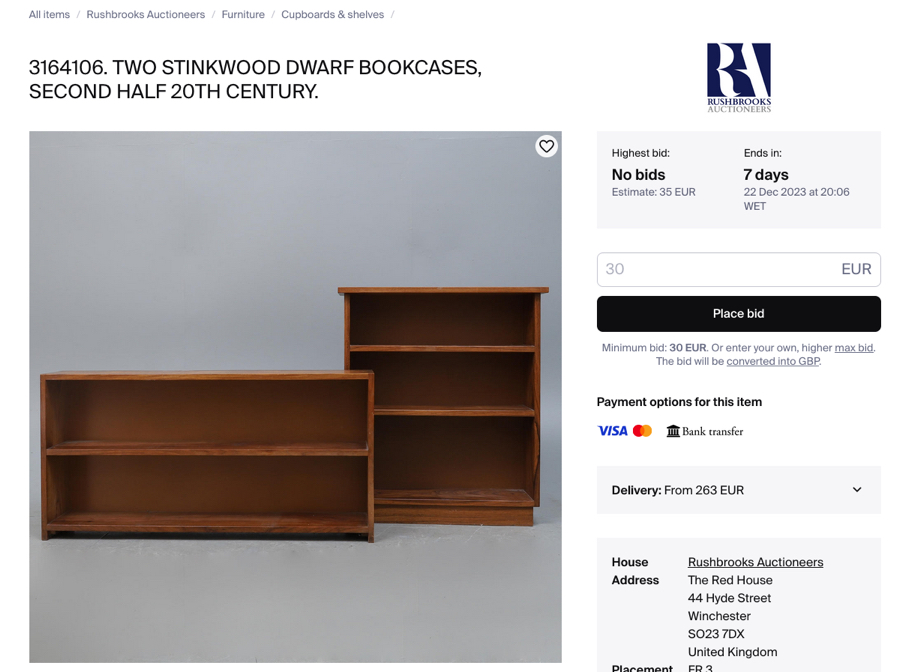Open Delivery: From 263 EUR section
Image resolution: width=903 pixels, height=672 pixels.
(x=738, y=490)
